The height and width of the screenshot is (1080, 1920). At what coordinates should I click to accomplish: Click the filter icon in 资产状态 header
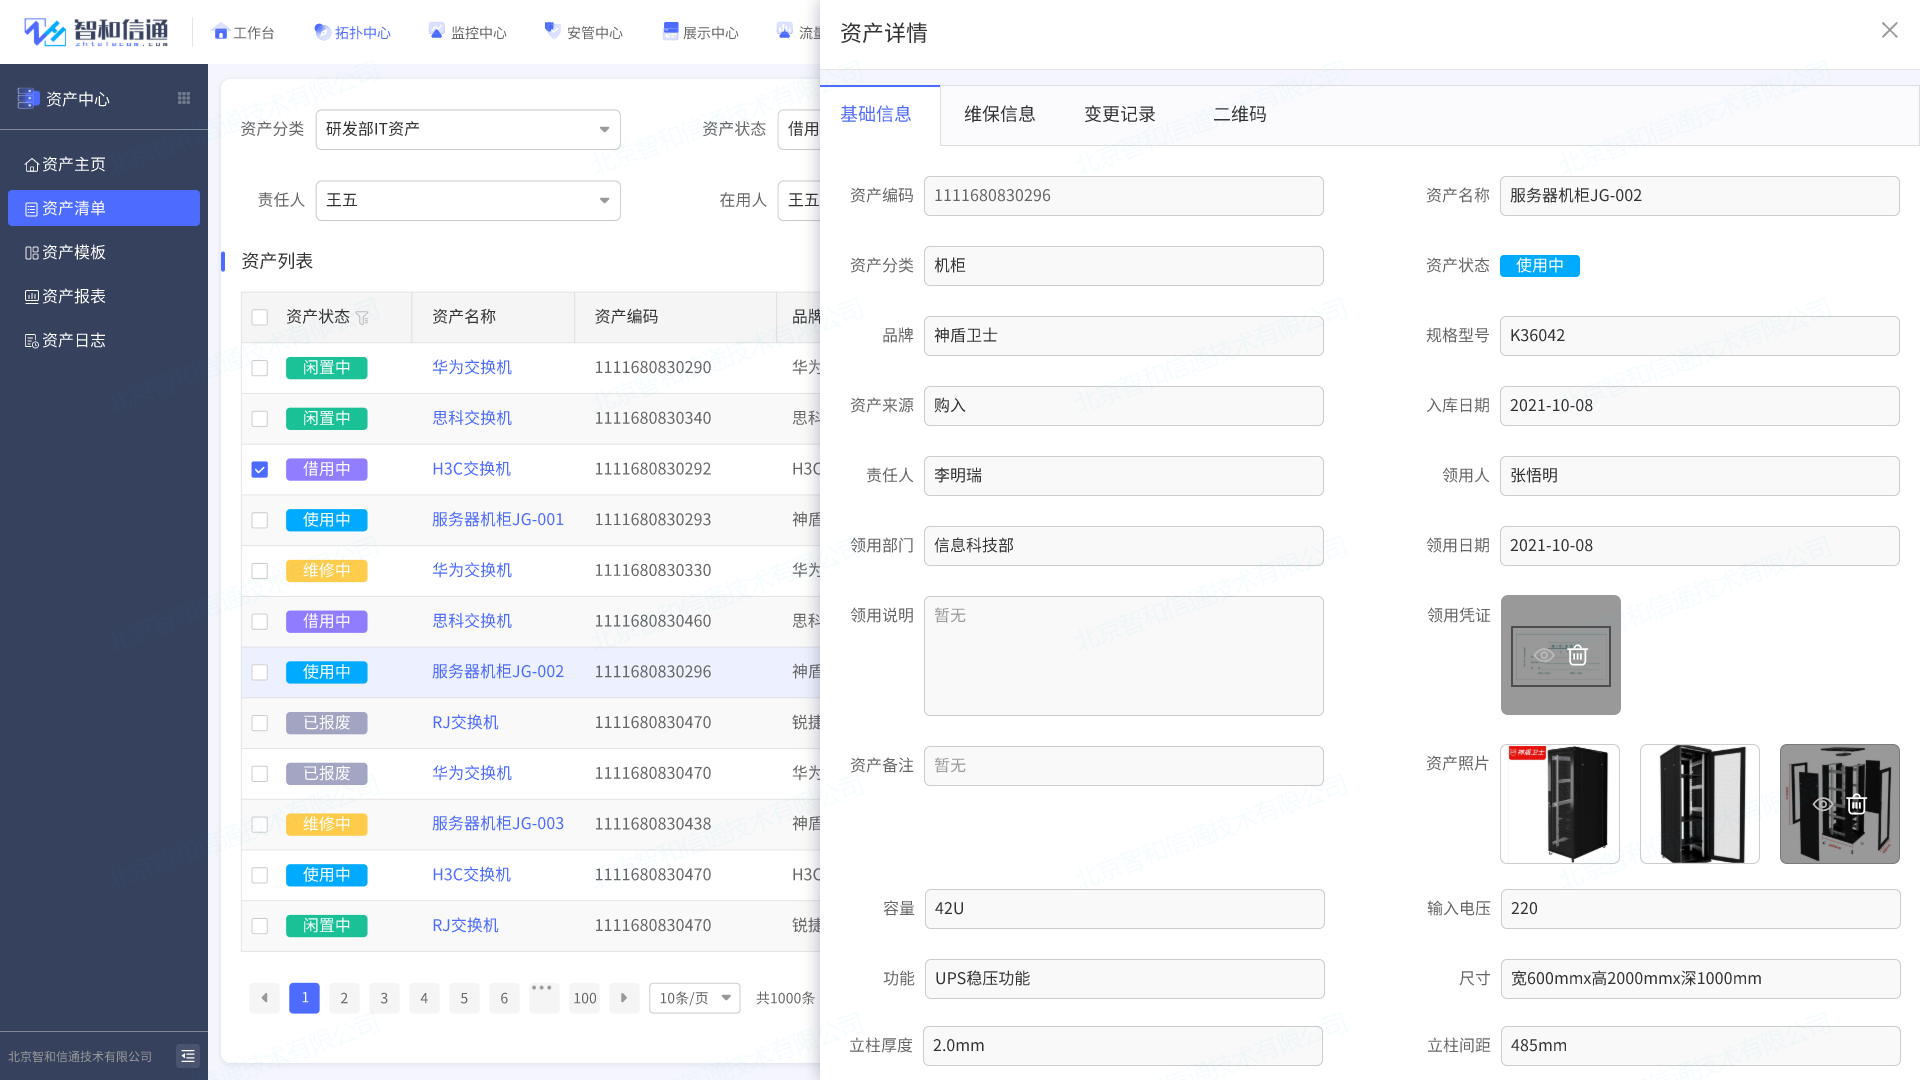coord(362,318)
